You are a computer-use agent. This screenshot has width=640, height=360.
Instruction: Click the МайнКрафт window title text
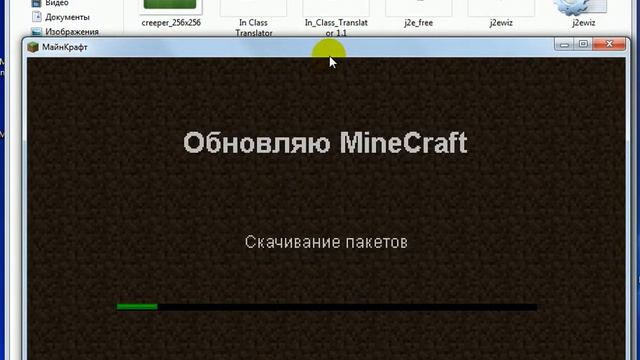(65, 47)
